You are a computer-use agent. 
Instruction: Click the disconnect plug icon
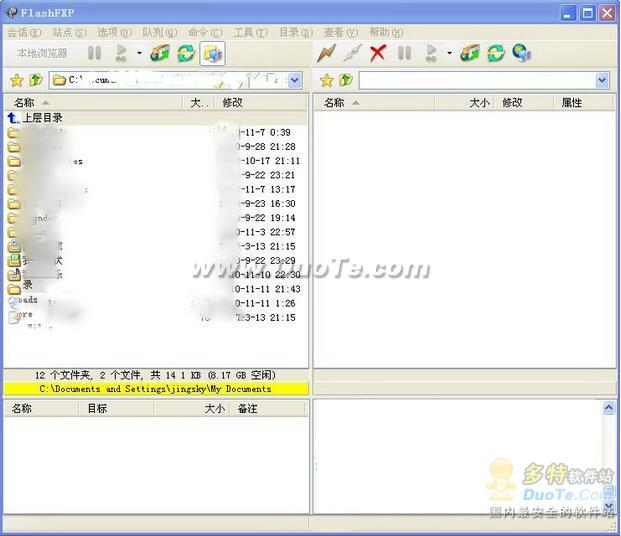352,53
